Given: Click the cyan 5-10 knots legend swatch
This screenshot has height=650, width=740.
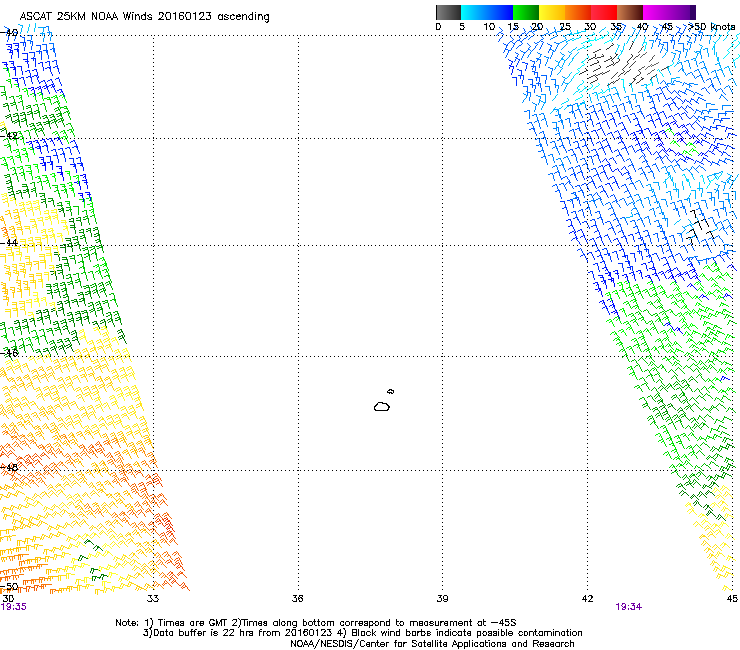Looking at the screenshot, I should tap(474, 12).
